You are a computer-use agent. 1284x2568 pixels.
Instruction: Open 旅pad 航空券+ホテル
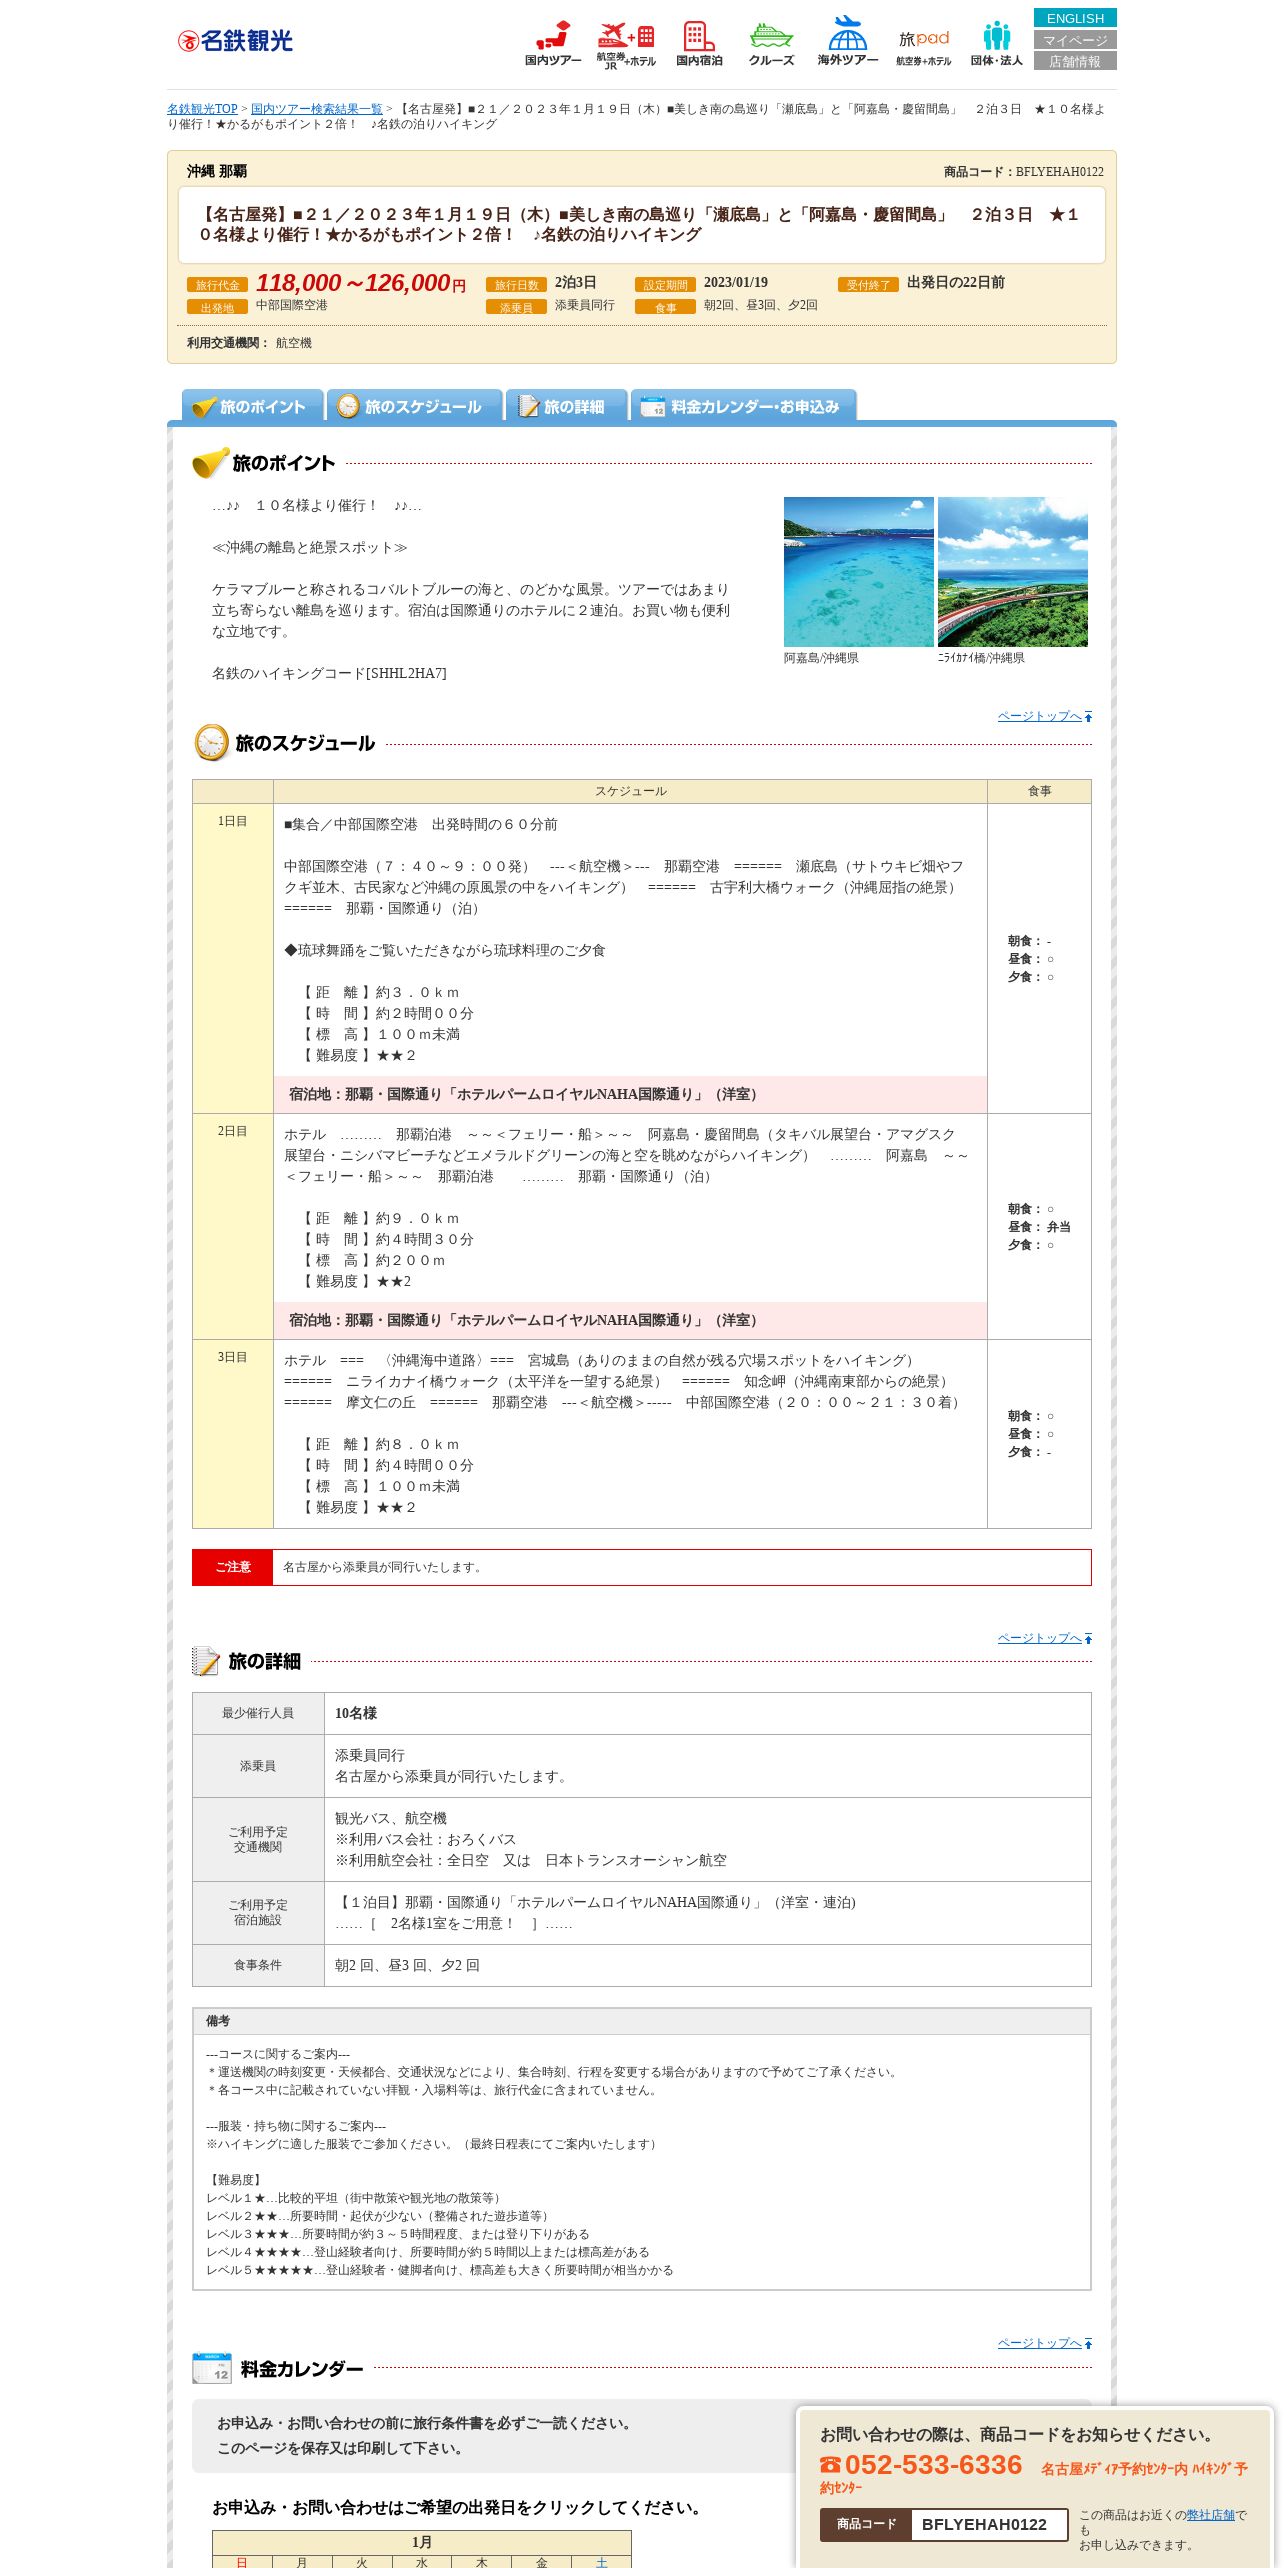point(923,47)
